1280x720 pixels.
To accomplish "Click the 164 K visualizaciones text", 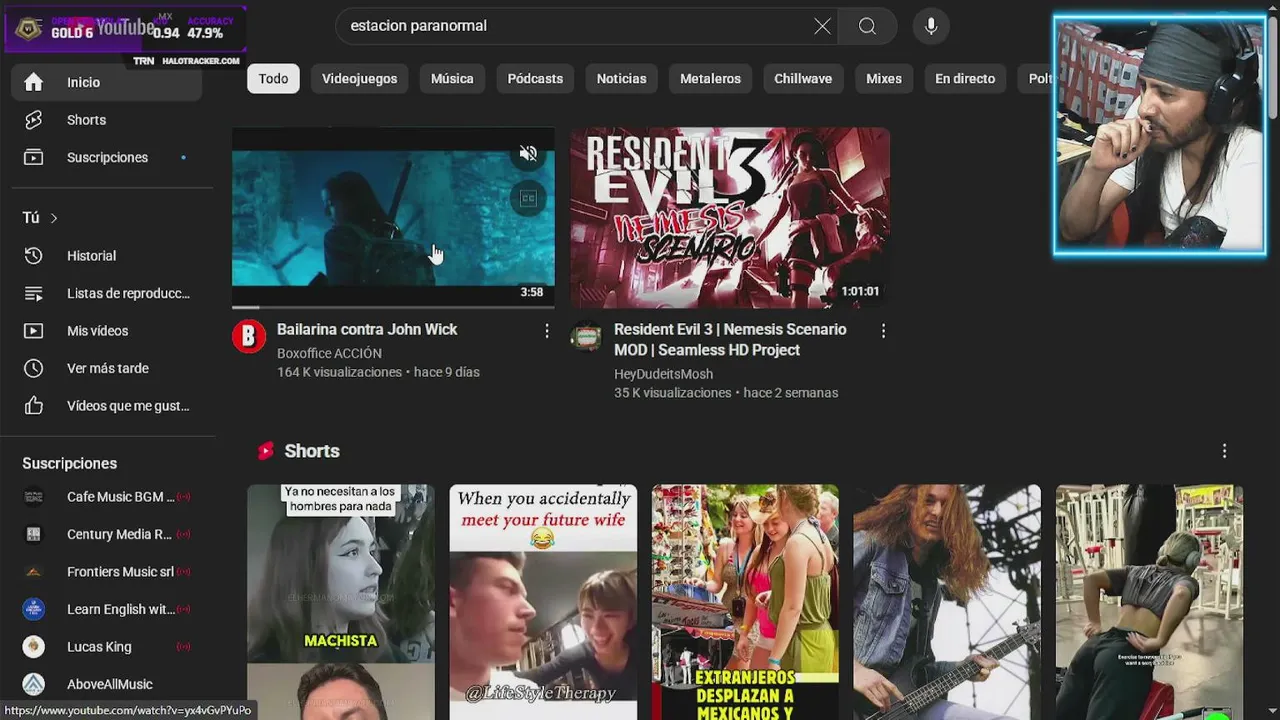I will click(339, 372).
